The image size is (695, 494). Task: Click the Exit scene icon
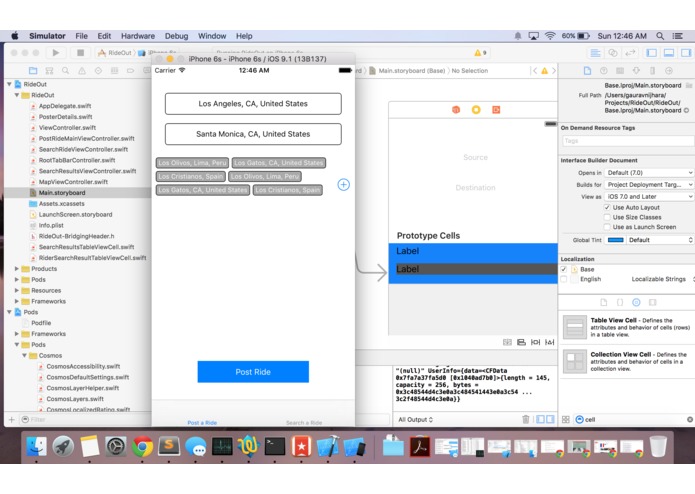496,109
